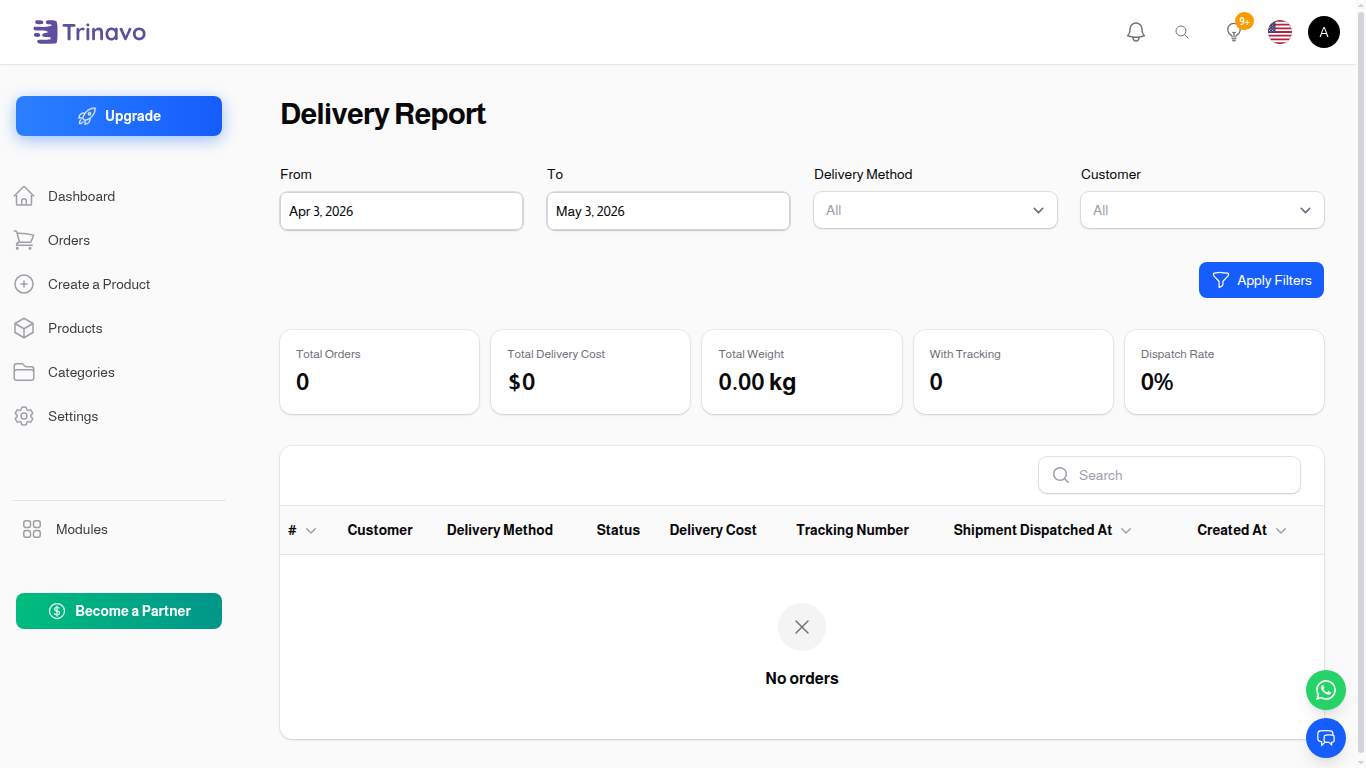The width and height of the screenshot is (1366, 768).
Task: Click the Status column header
Action: click(x=618, y=530)
